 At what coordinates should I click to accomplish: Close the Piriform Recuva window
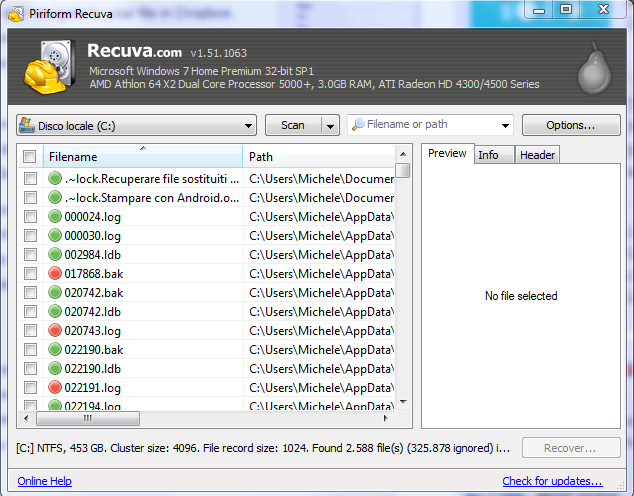pyautogui.click(x=603, y=10)
